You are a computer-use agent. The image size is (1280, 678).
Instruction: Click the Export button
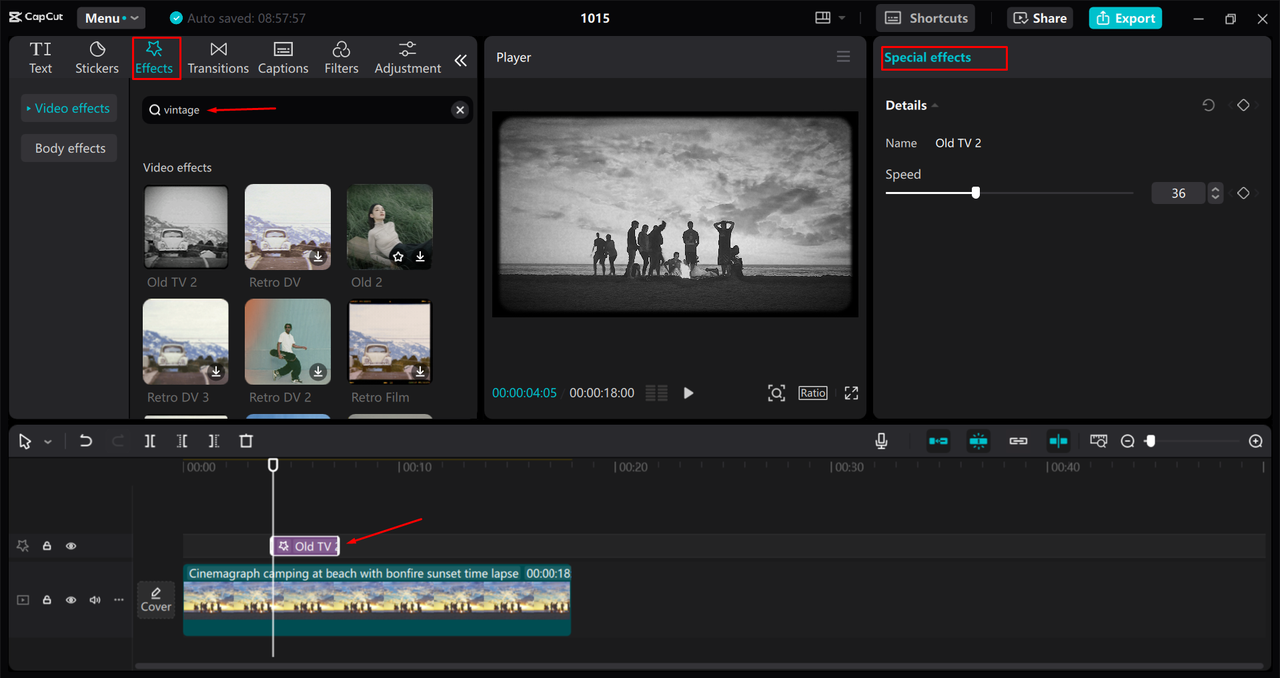(x=1124, y=18)
